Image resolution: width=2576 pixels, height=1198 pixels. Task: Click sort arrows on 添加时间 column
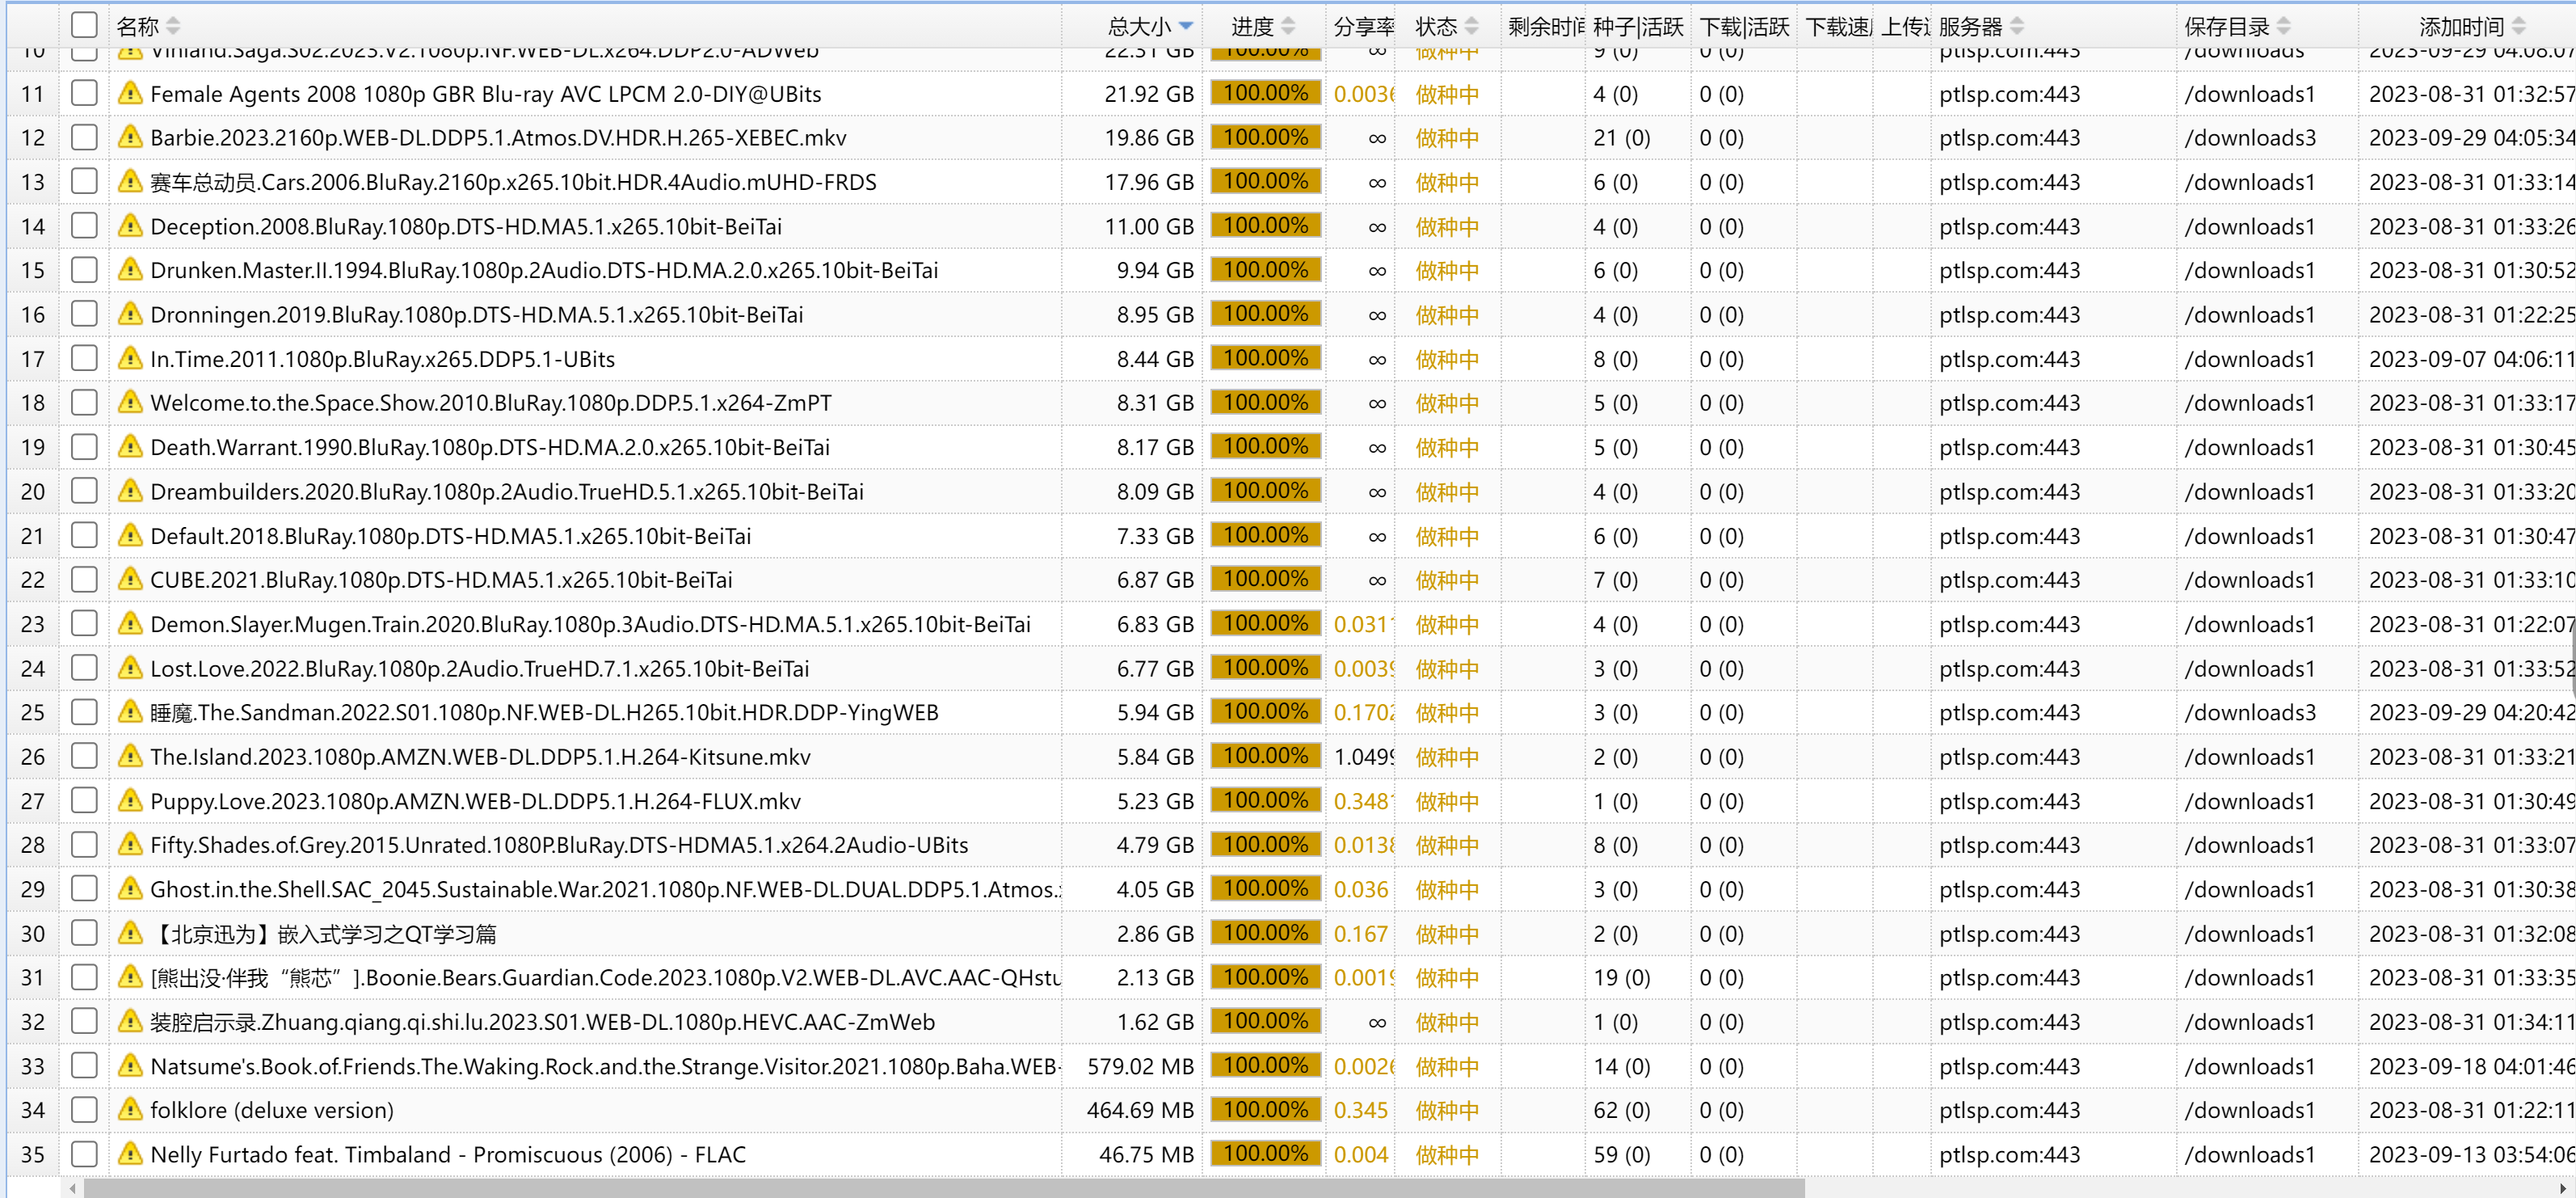coord(2518,26)
